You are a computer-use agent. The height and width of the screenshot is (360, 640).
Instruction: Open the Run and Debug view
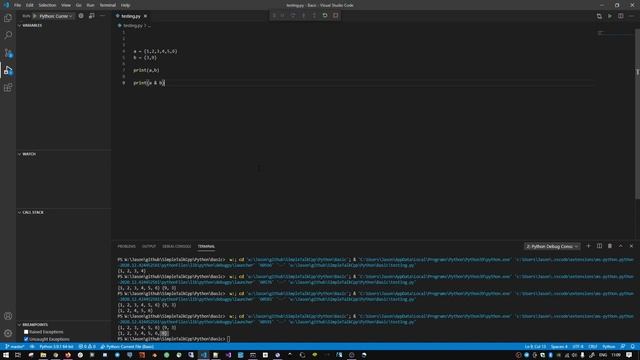coord(8,70)
